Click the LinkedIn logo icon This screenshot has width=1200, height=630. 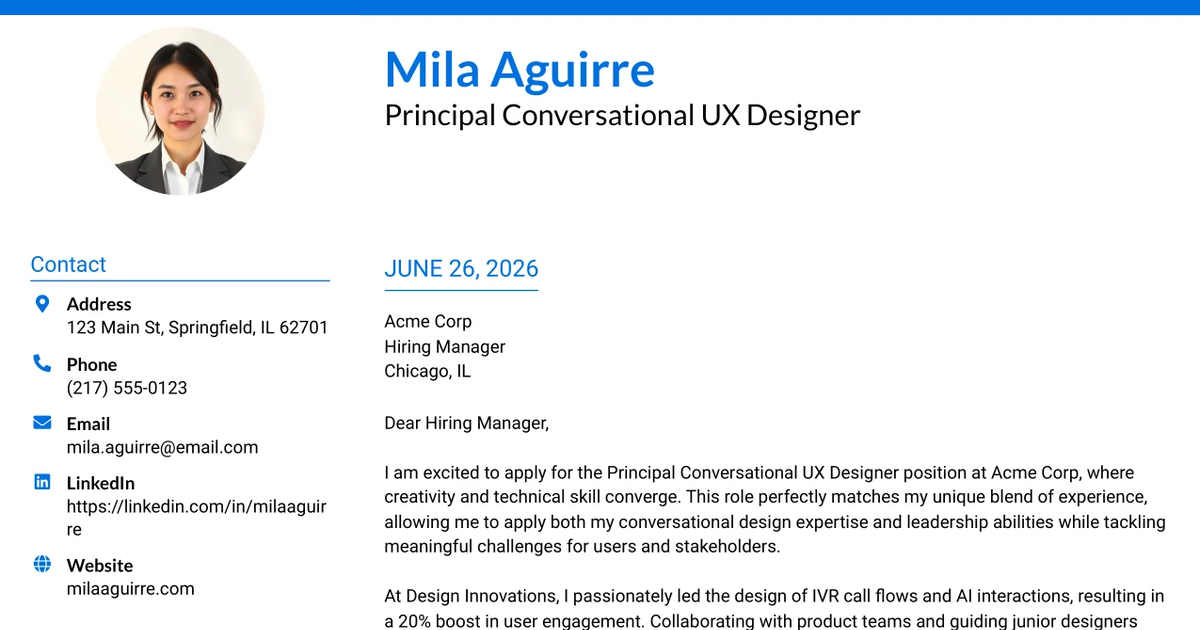(42, 482)
